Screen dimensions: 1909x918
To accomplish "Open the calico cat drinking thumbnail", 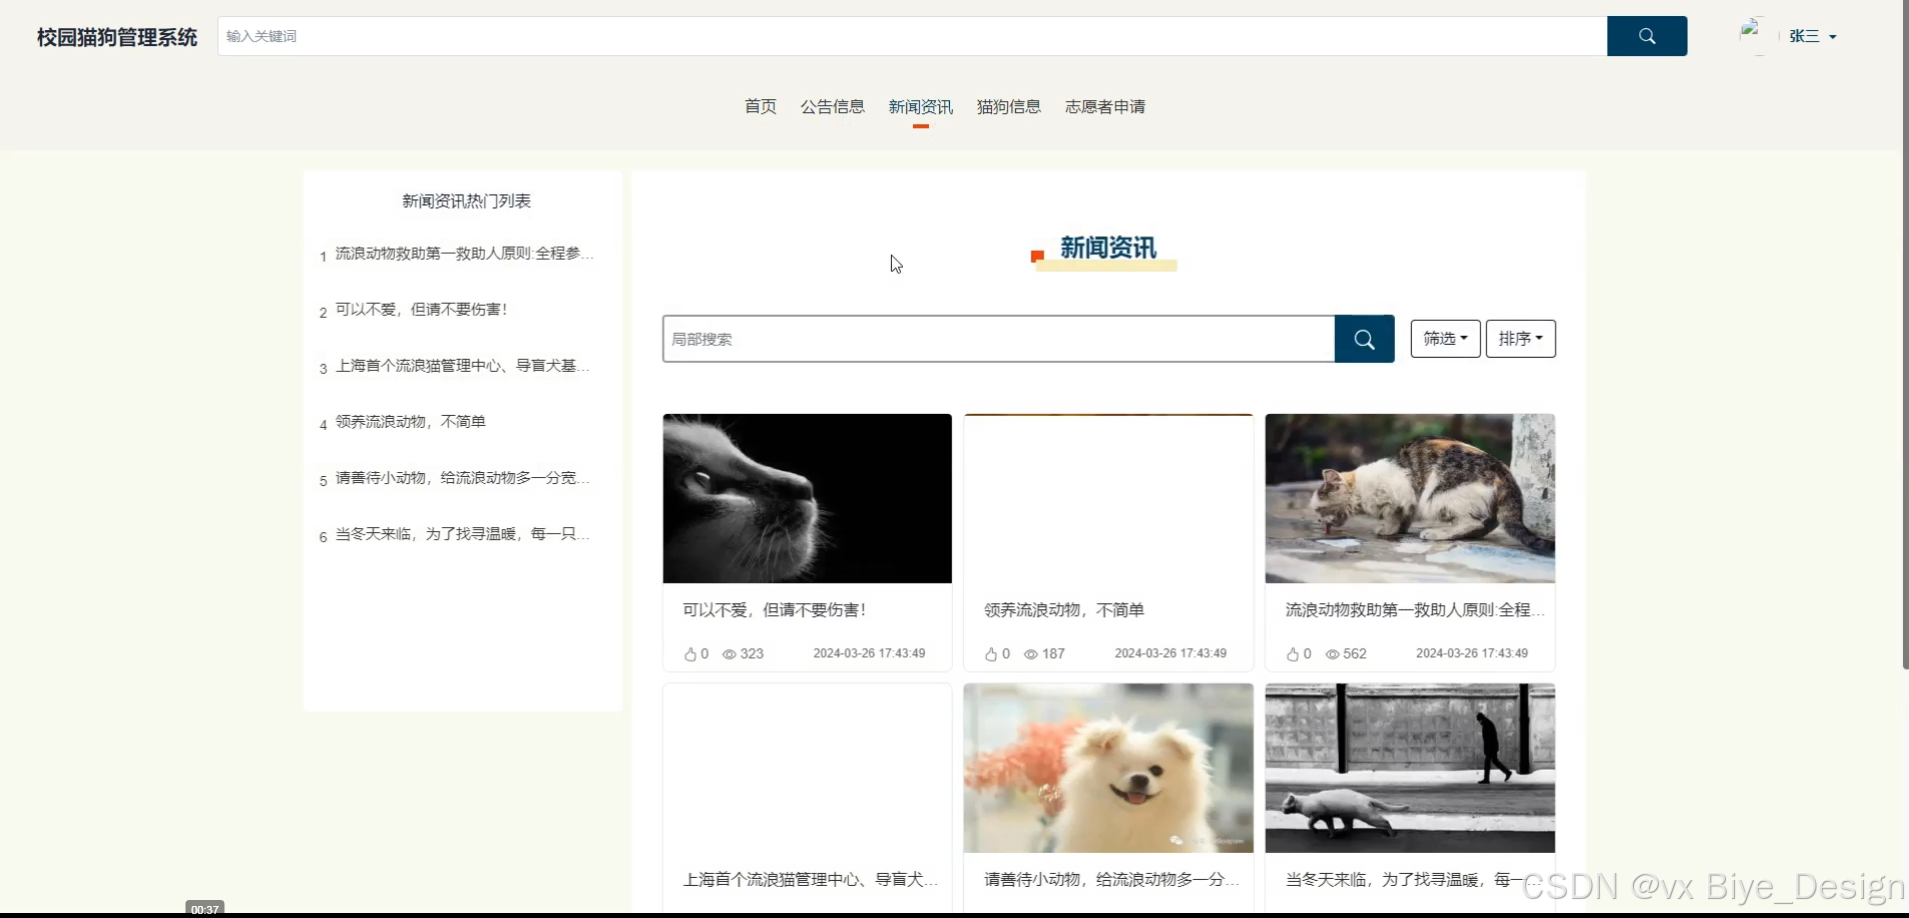I will coord(1410,498).
